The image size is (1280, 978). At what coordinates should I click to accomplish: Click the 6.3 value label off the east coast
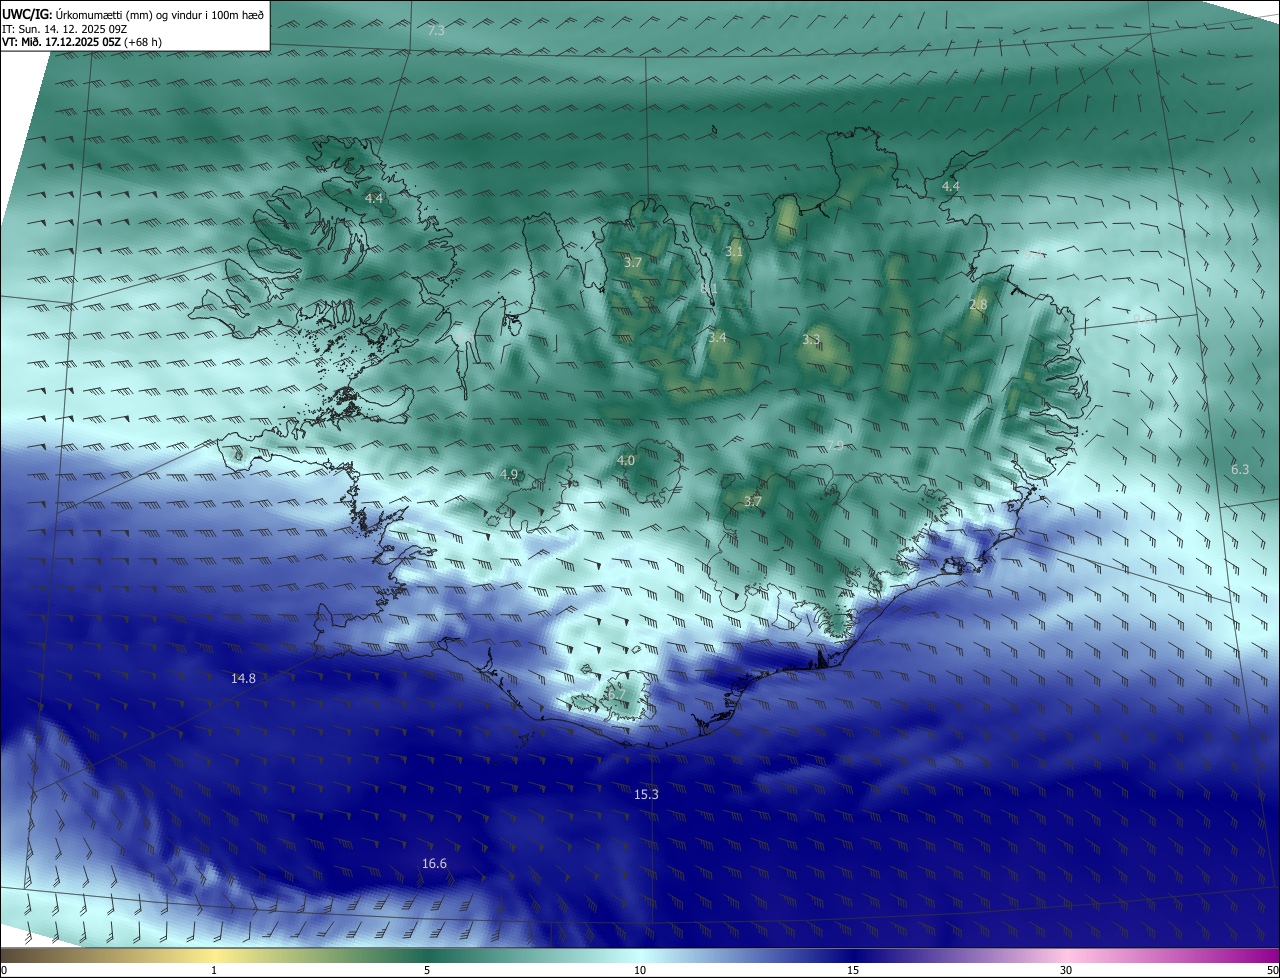(x=1240, y=469)
